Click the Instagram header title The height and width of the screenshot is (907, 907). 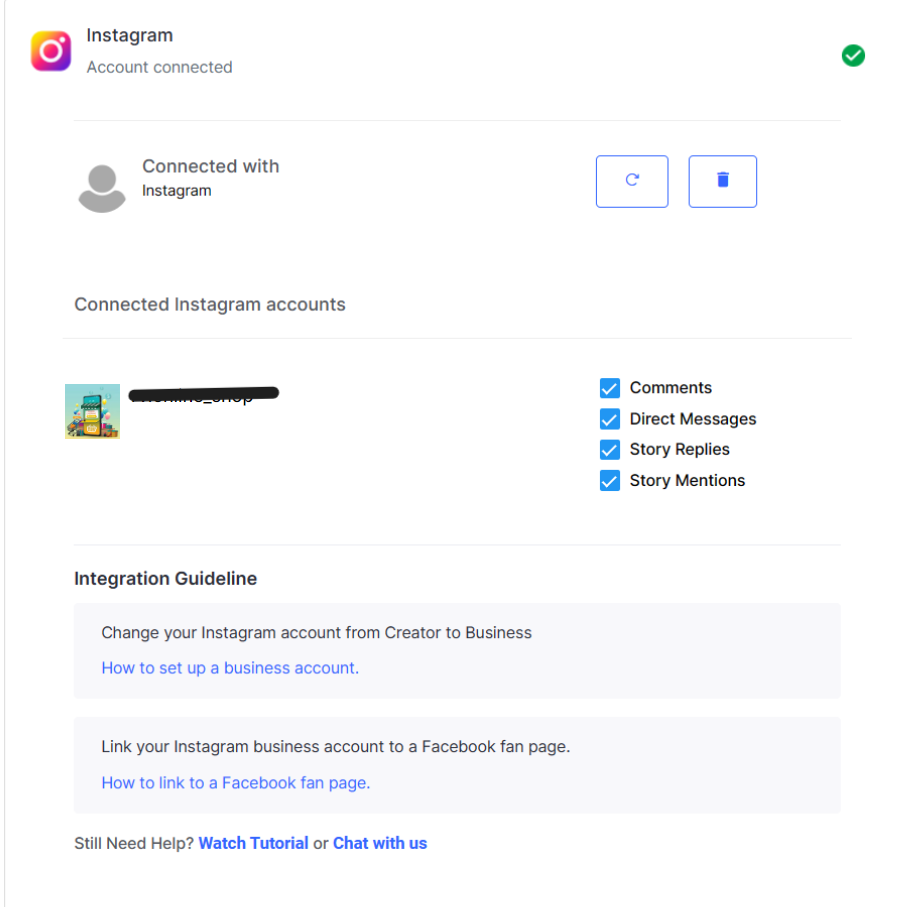[x=130, y=35]
